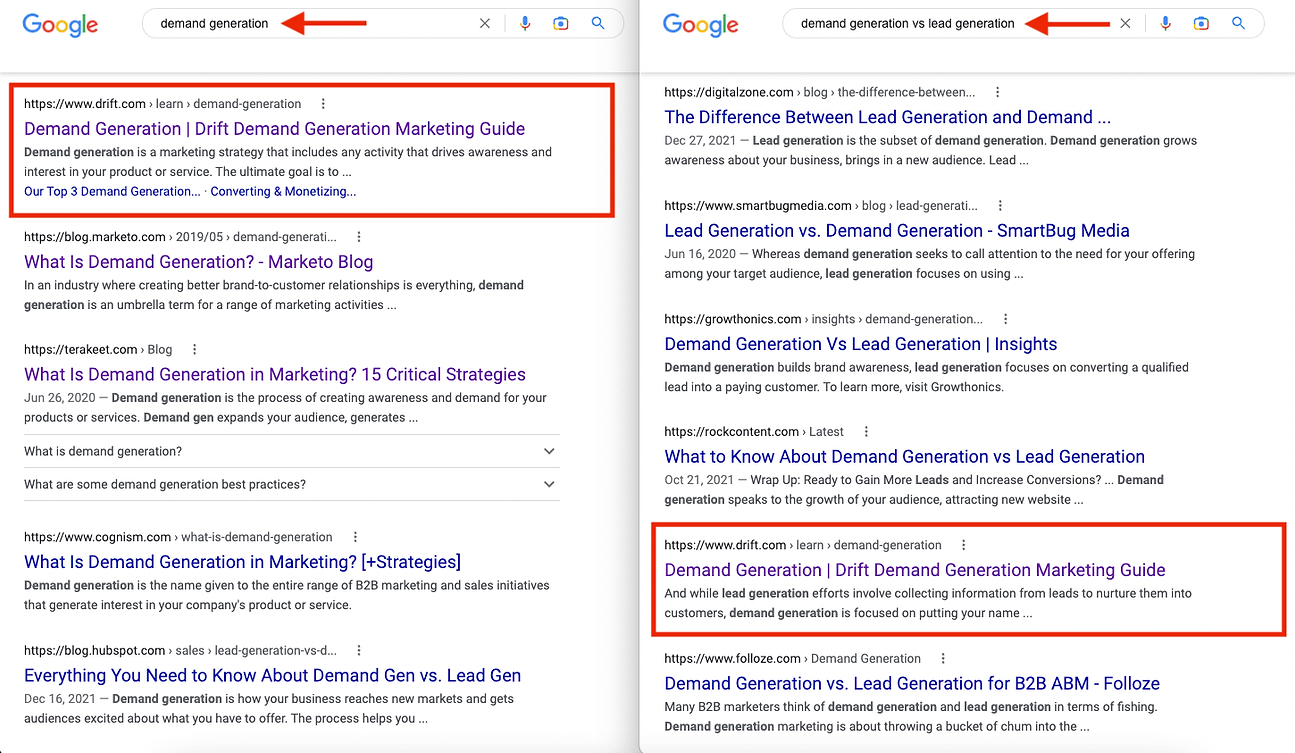Open Terakeet '15 Critical Strategies' result
The height and width of the screenshot is (753, 1295).
(x=275, y=374)
